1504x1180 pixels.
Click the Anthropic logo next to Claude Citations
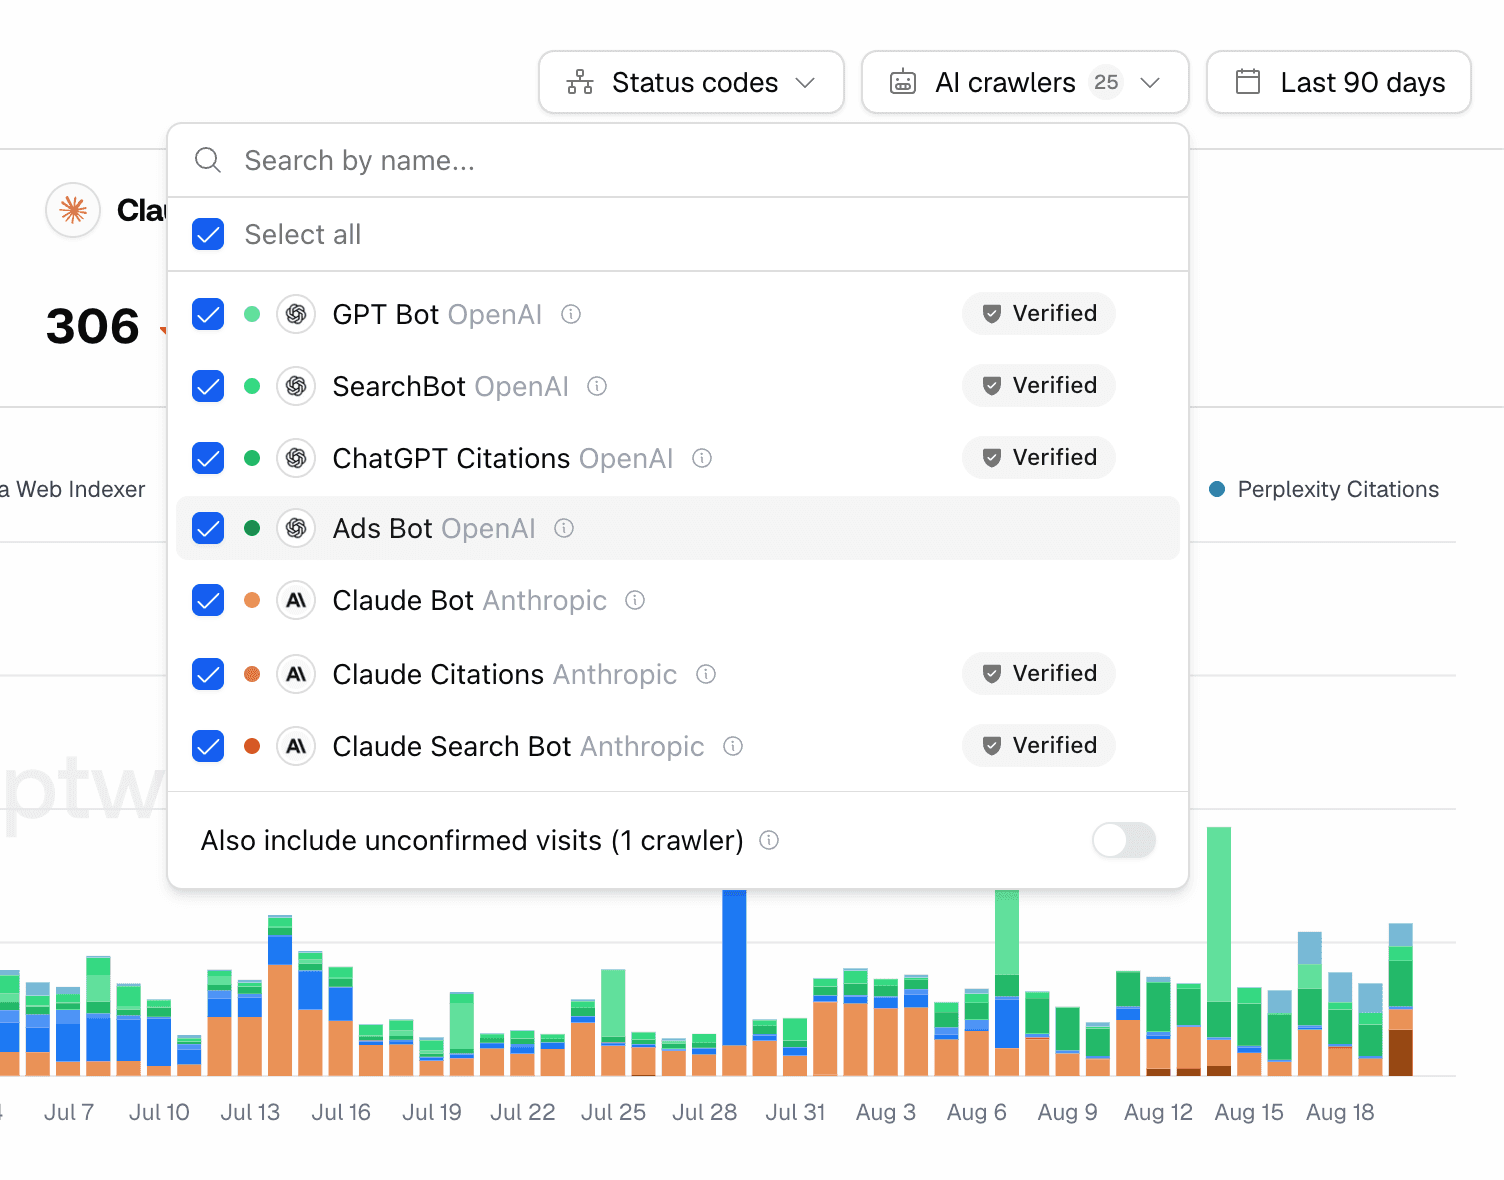(x=296, y=674)
